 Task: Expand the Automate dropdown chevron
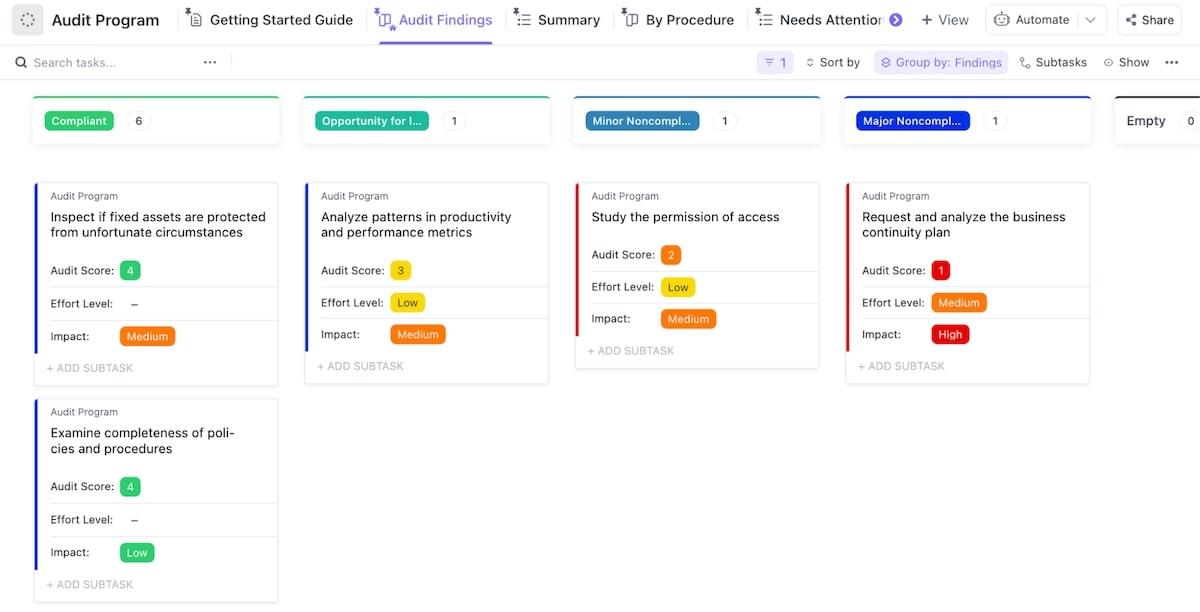pyautogui.click(x=1090, y=20)
